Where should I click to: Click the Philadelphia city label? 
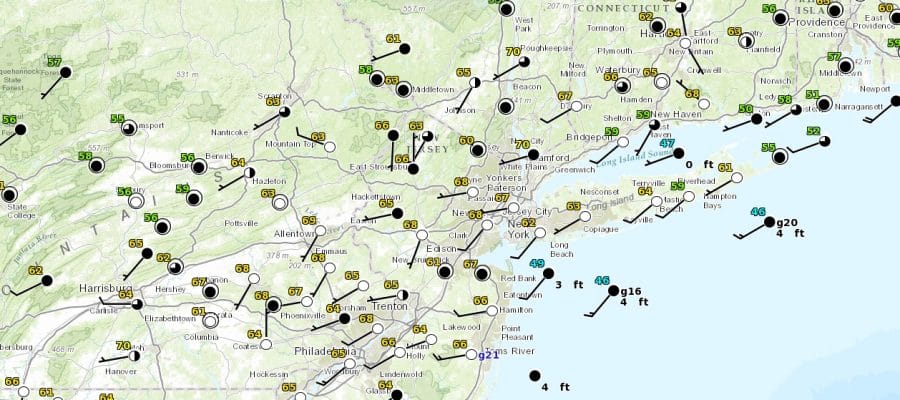(x=320, y=352)
